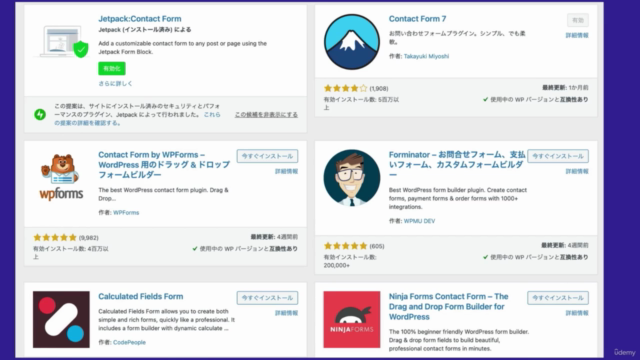
Task: Click the WPForms five-star rating
Action: point(55,238)
